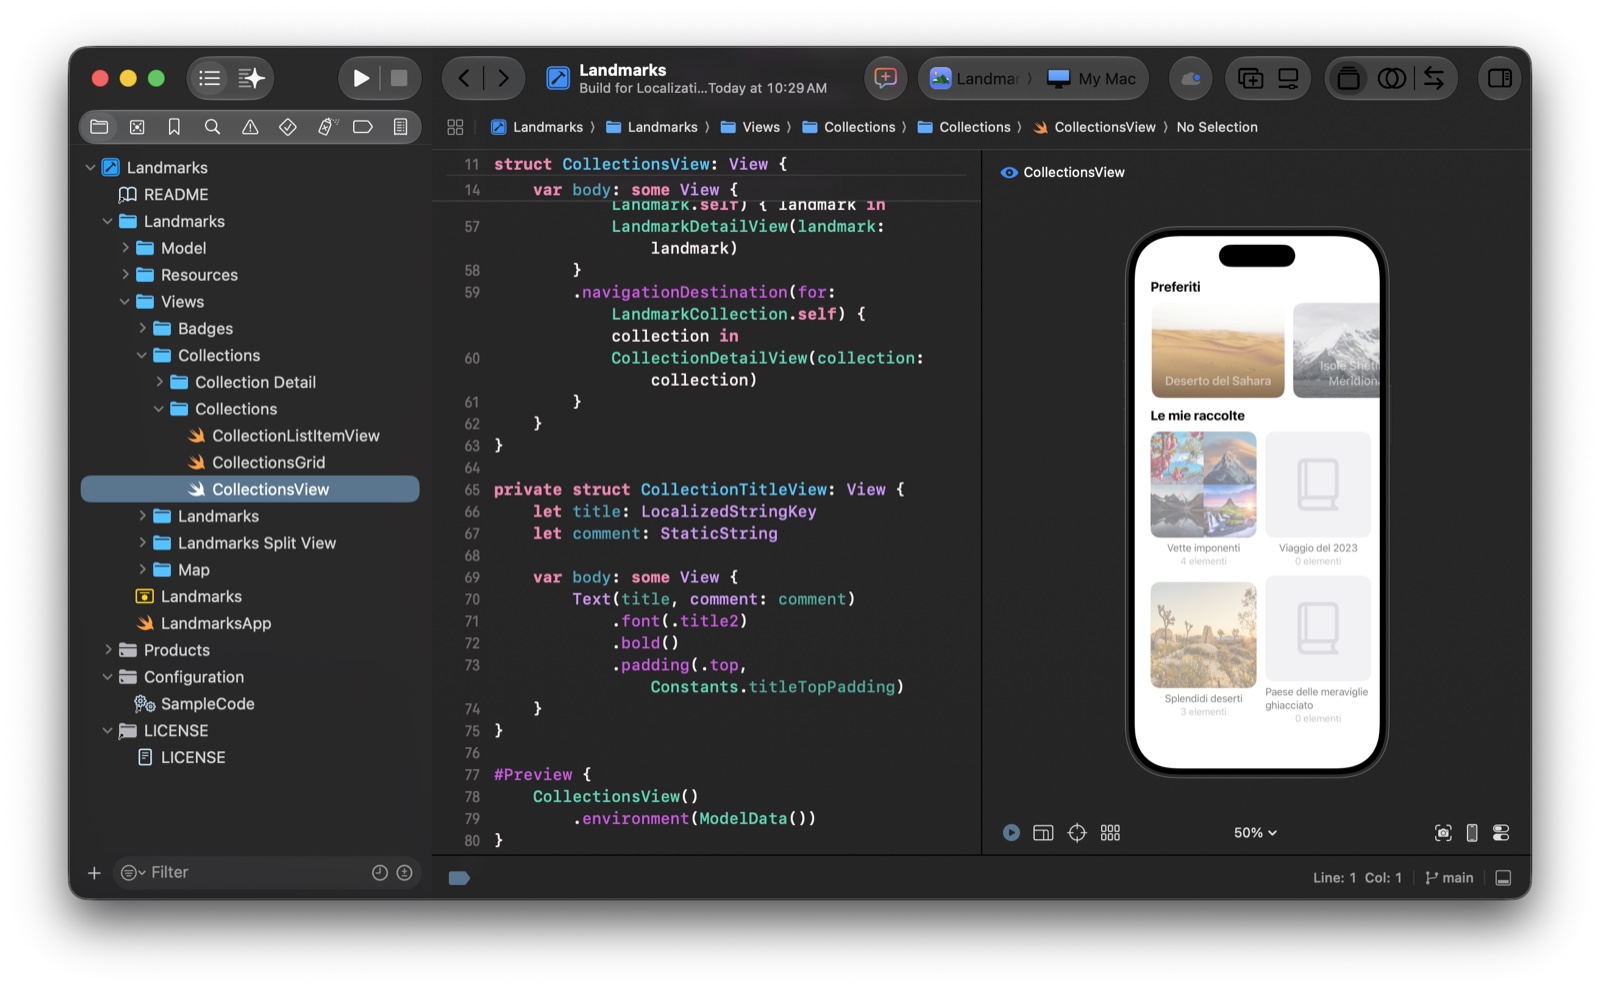Image resolution: width=1600 pixels, height=990 pixels.
Task: Go forward in editor history
Action: (503, 78)
